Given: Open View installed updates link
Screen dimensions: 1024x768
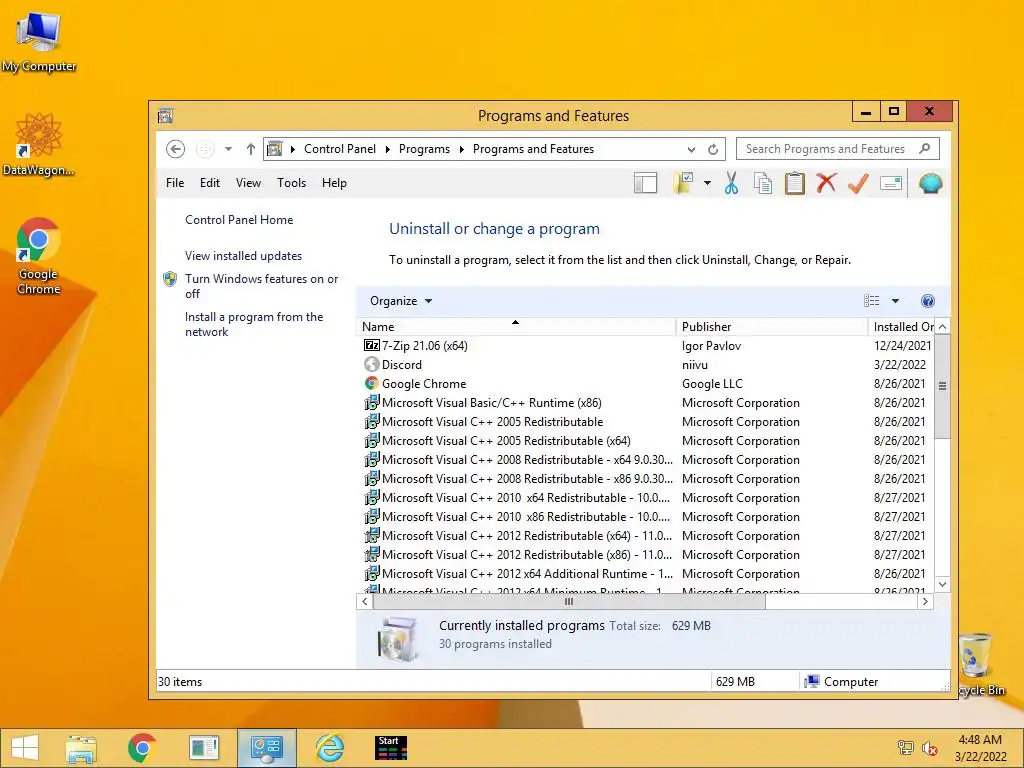Looking at the screenshot, I should pyautogui.click(x=244, y=256).
